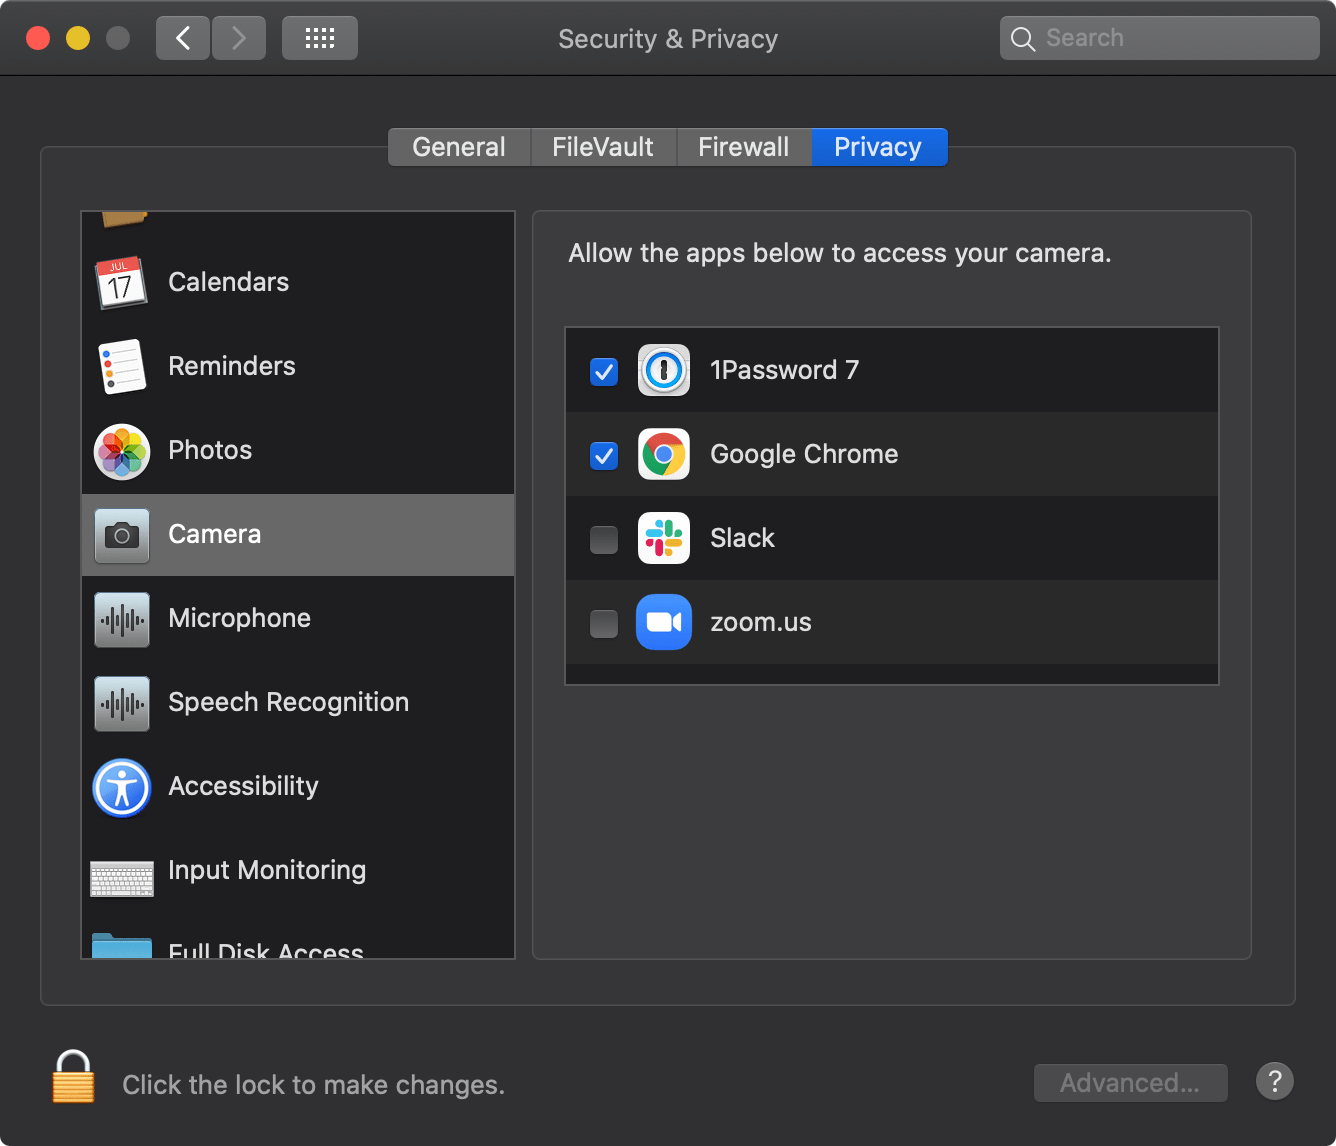Click the Accessibility figure icon

[122, 787]
